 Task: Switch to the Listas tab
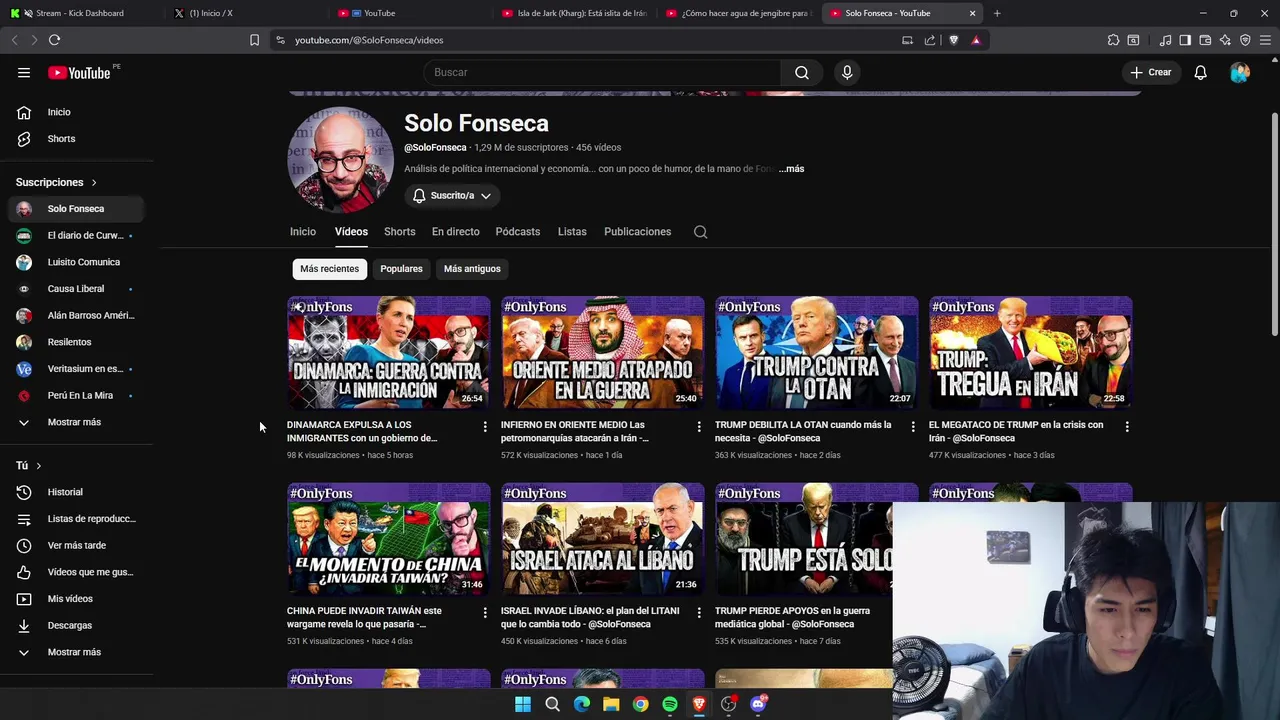572,232
